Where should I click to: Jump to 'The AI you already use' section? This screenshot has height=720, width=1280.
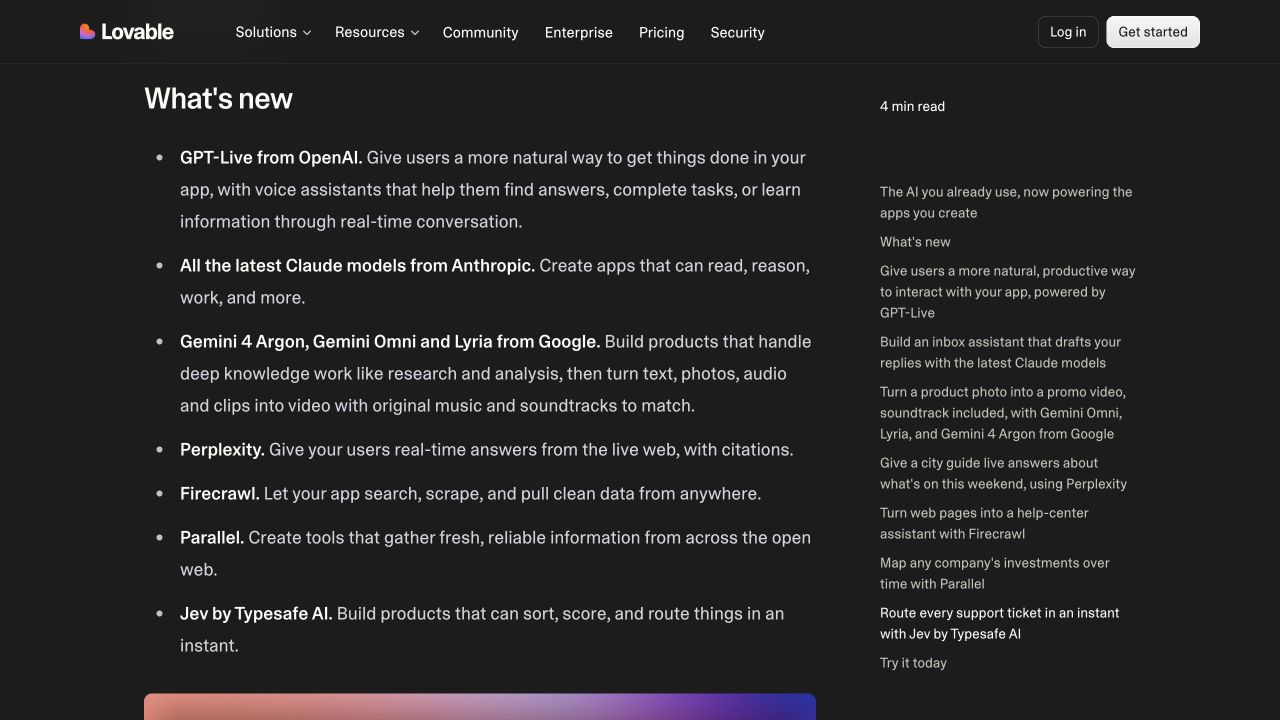tap(1006, 202)
